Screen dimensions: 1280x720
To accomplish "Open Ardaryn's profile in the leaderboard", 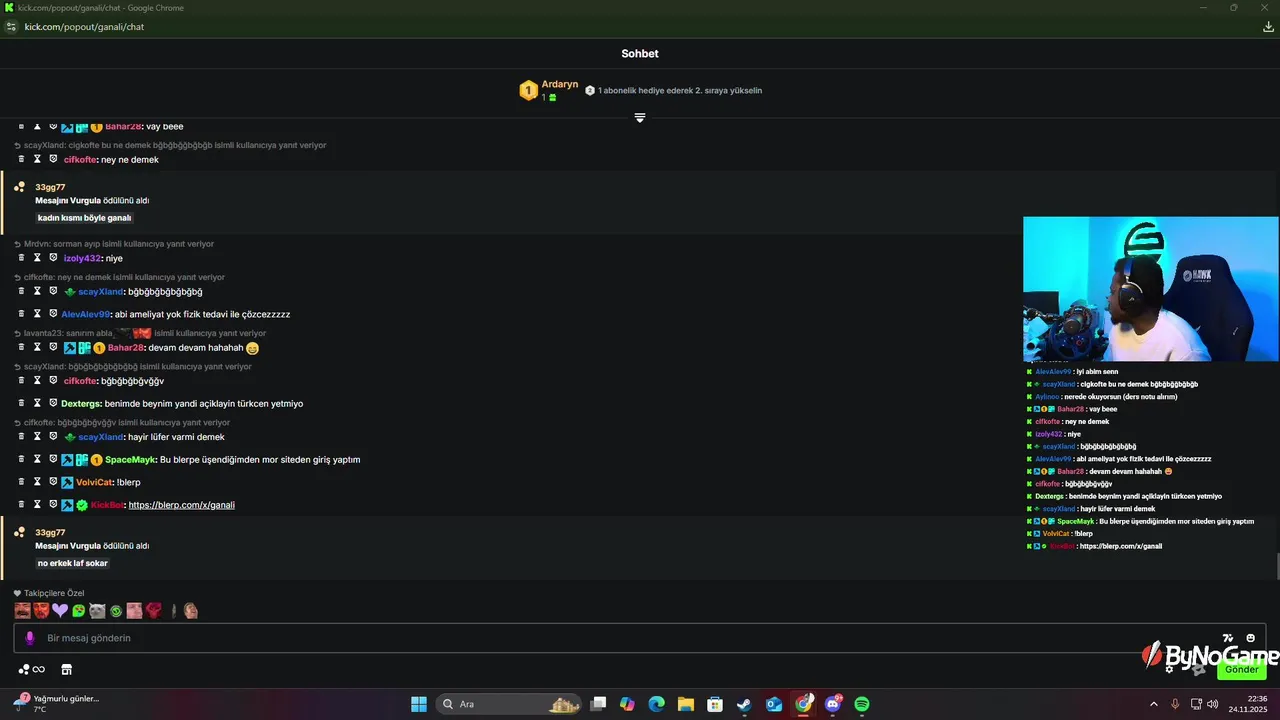I will 560,85.
